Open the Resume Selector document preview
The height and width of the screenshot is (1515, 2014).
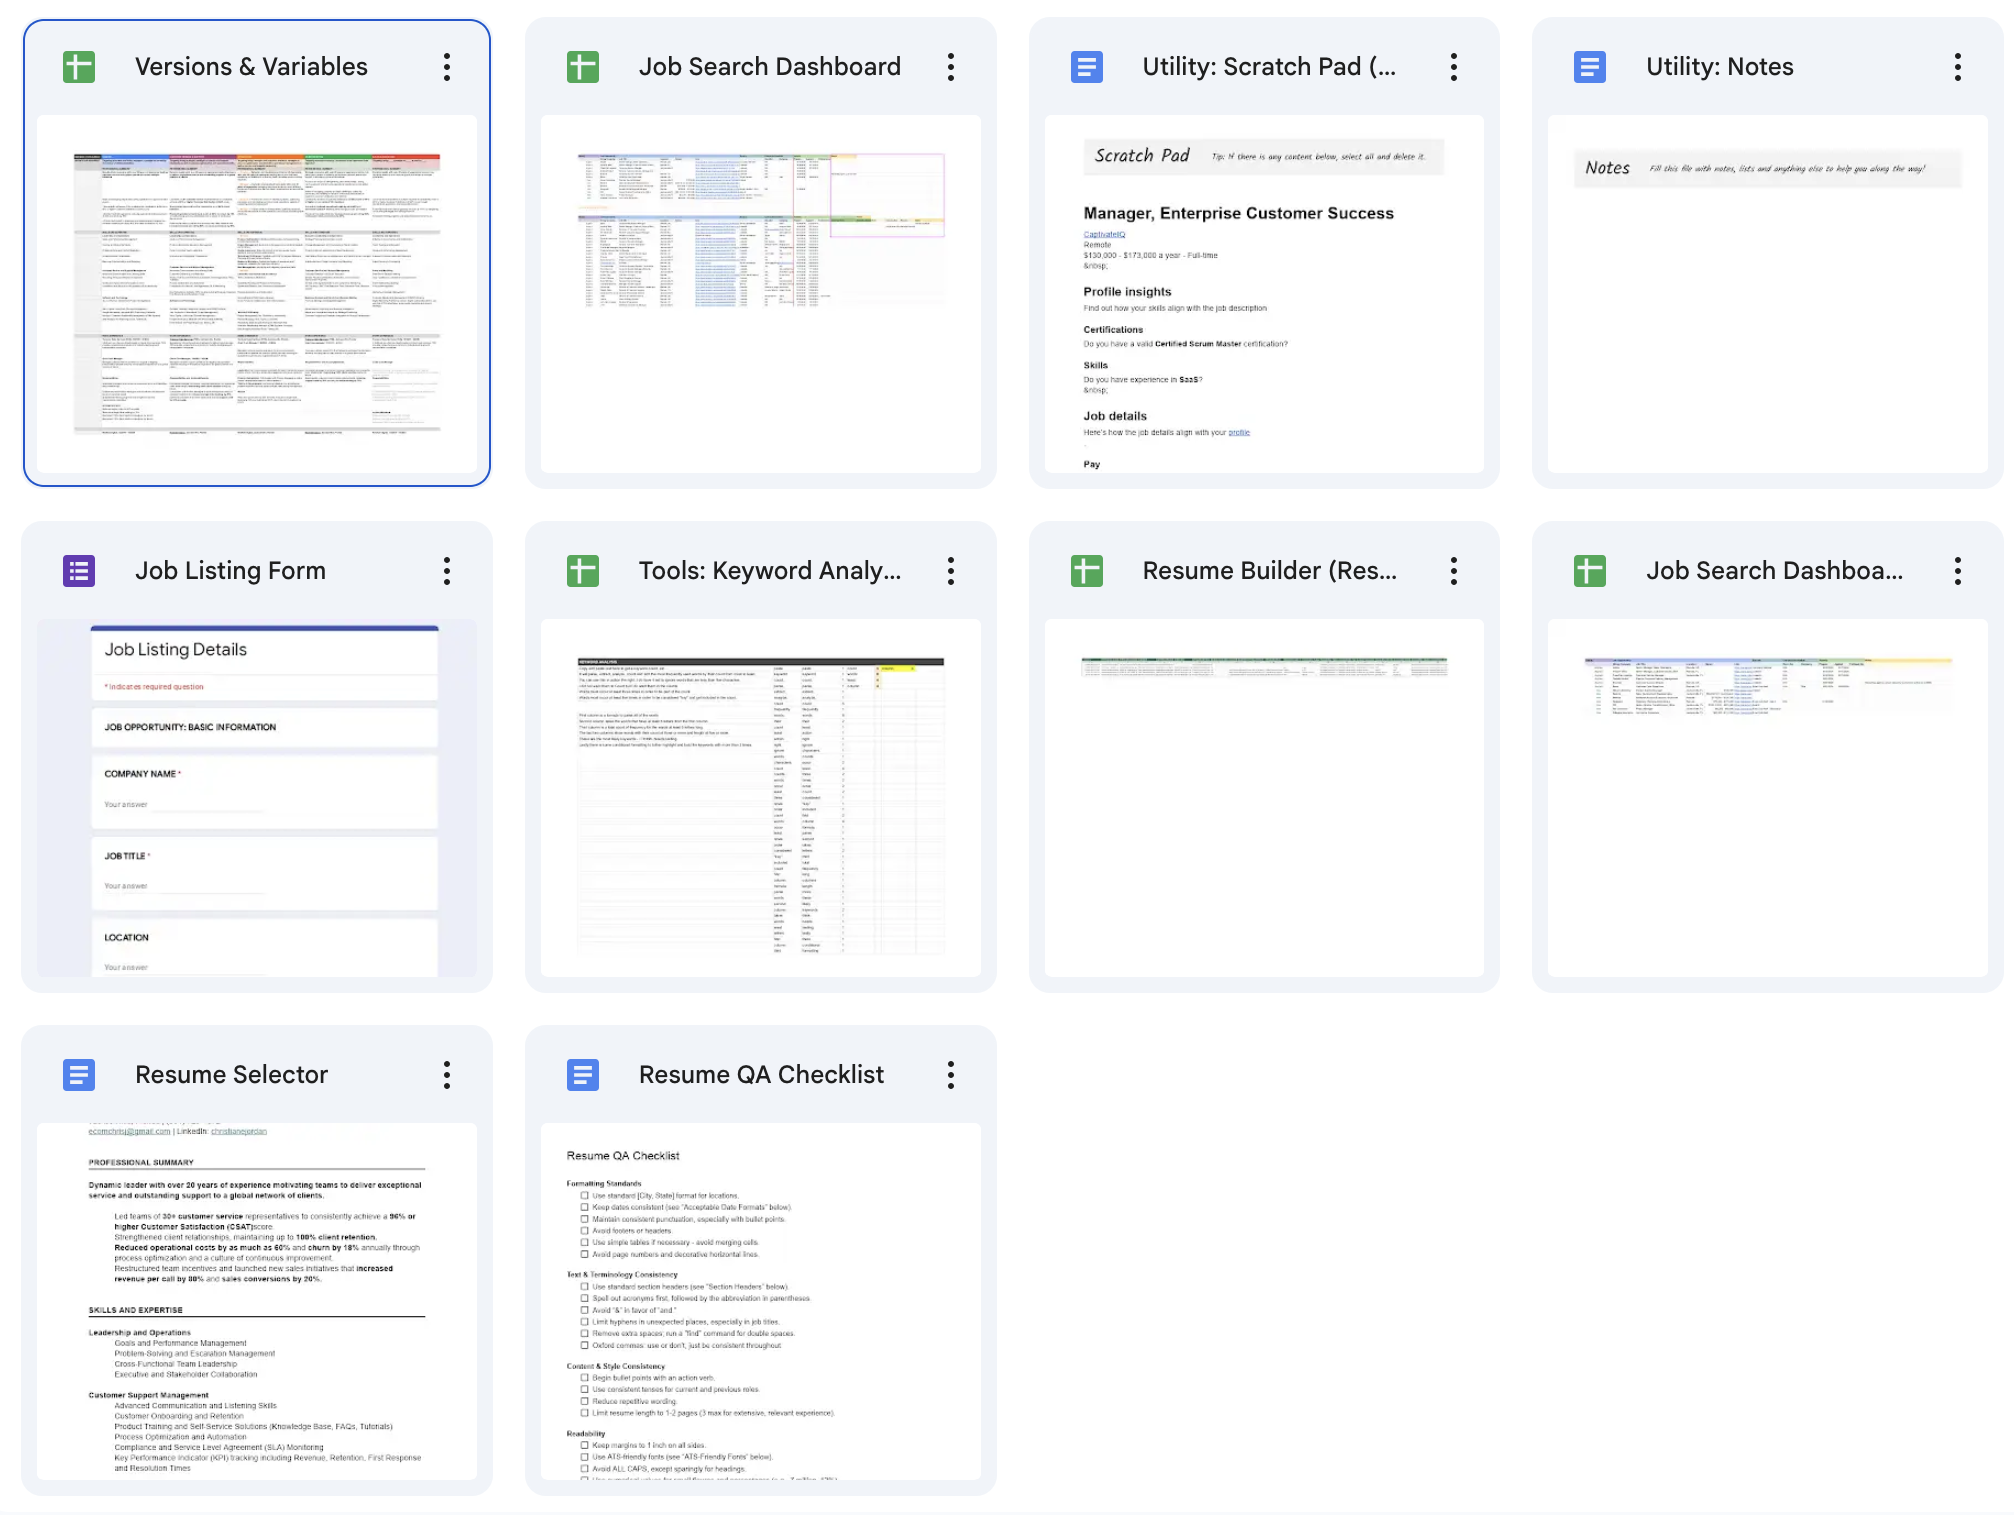(x=257, y=1301)
